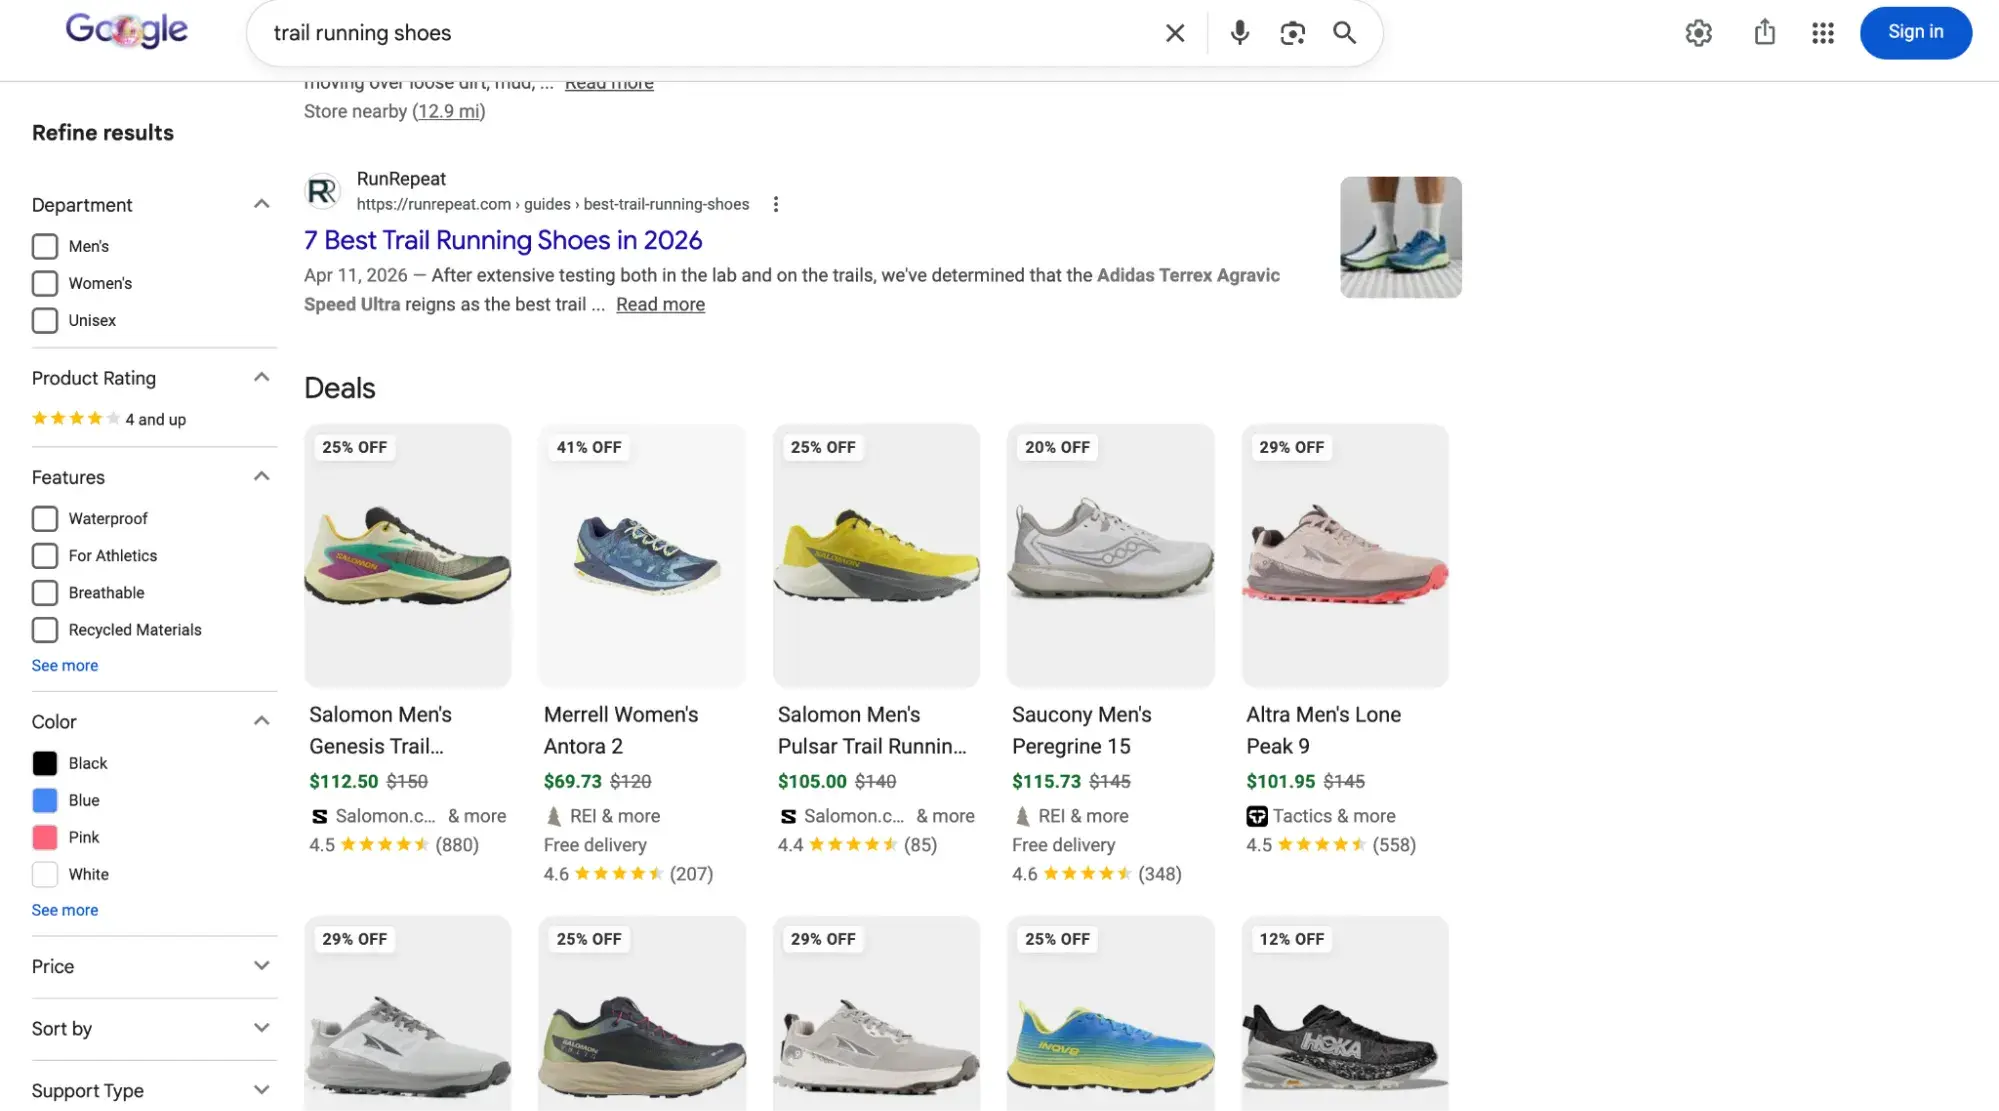Clear the search box with the X icon

(x=1175, y=33)
